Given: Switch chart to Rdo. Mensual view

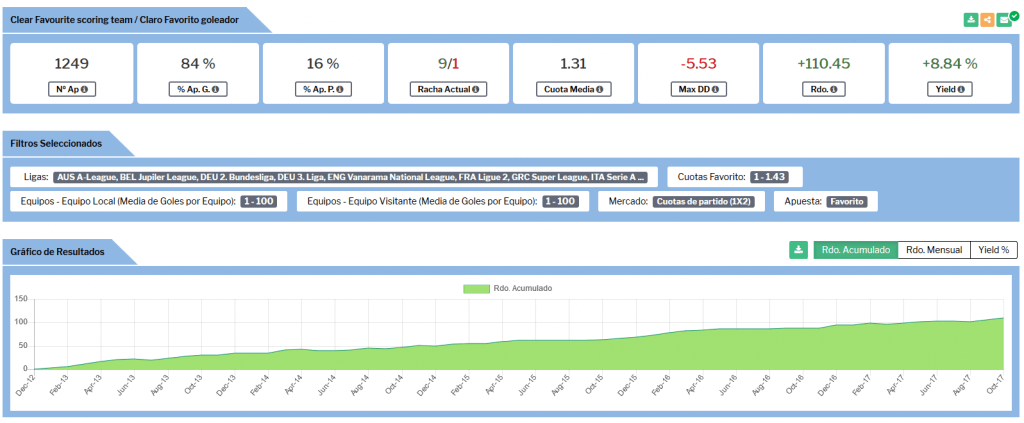Looking at the screenshot, I should [933, 250].
